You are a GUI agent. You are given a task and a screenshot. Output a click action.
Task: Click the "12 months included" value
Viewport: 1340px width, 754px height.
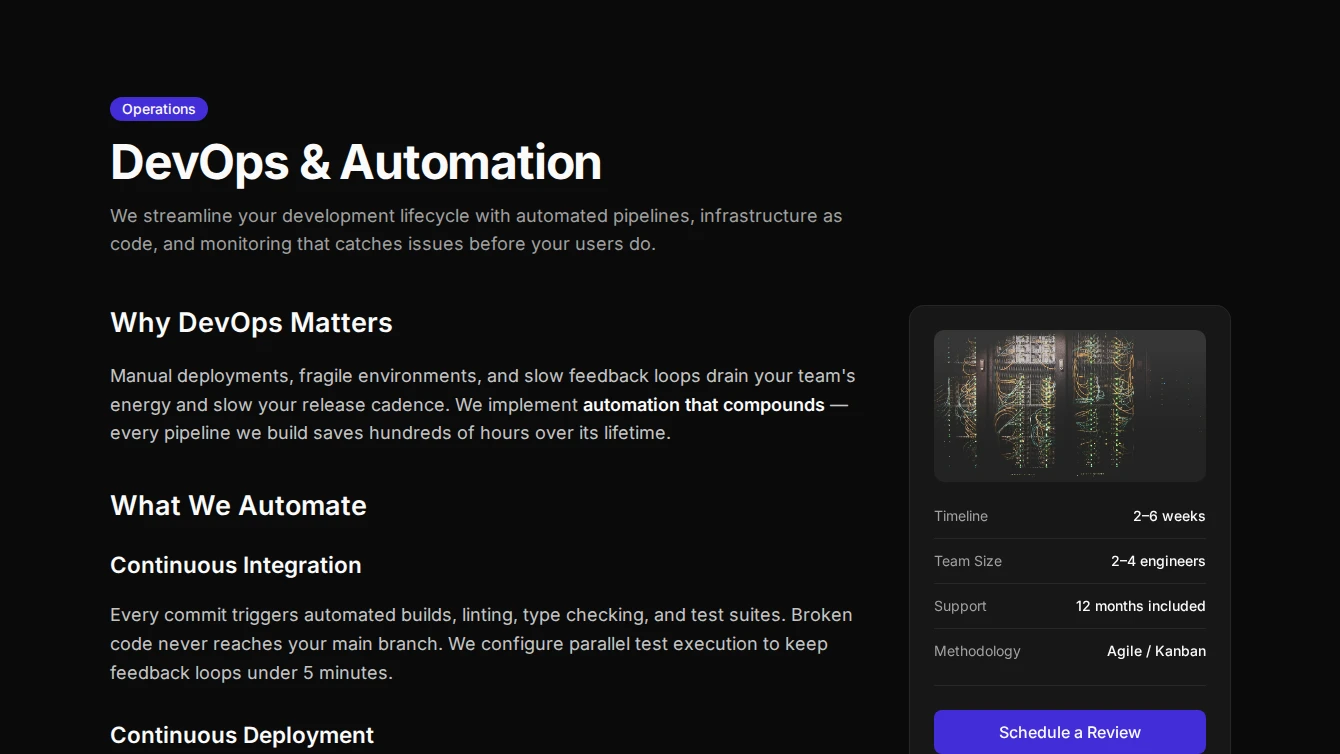1140,606
